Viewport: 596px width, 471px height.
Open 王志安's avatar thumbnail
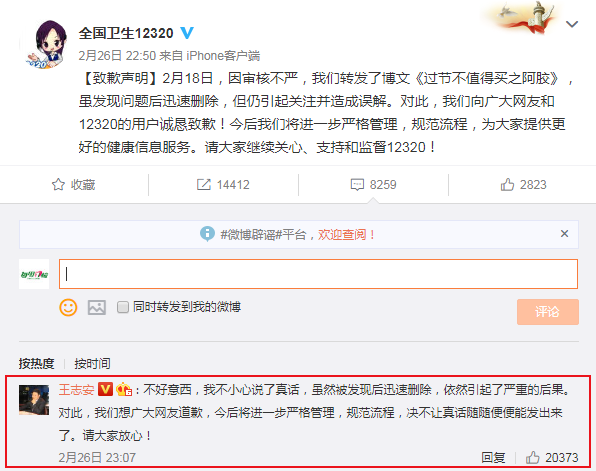coord(34,400)
